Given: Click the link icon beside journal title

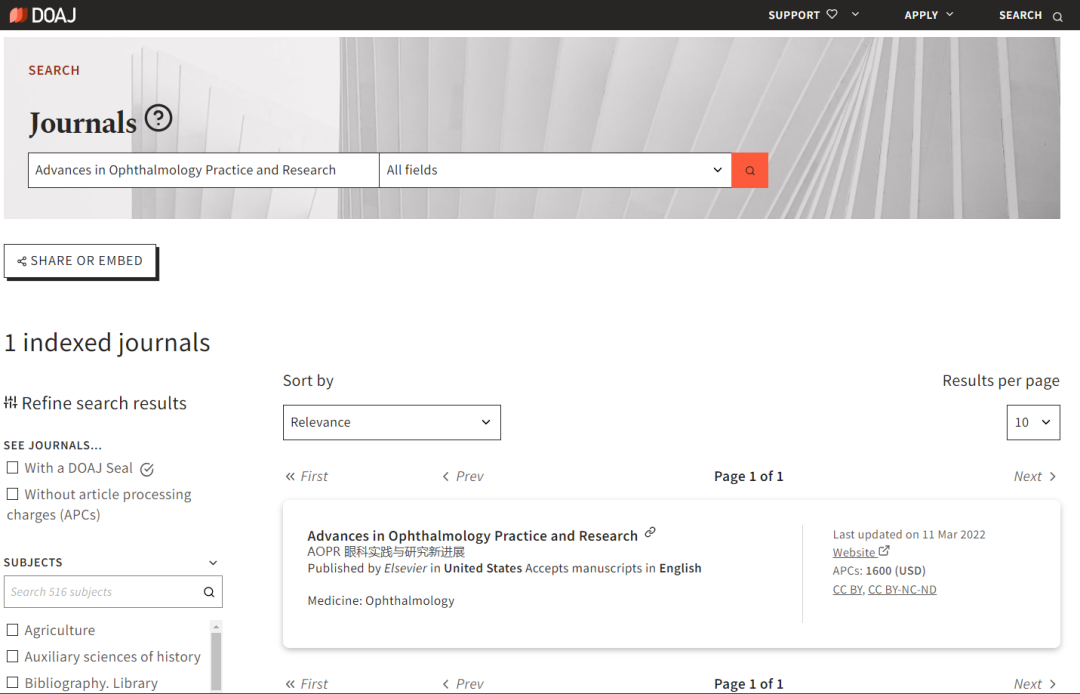Looking at the screenshot, I should coord(650,532).
